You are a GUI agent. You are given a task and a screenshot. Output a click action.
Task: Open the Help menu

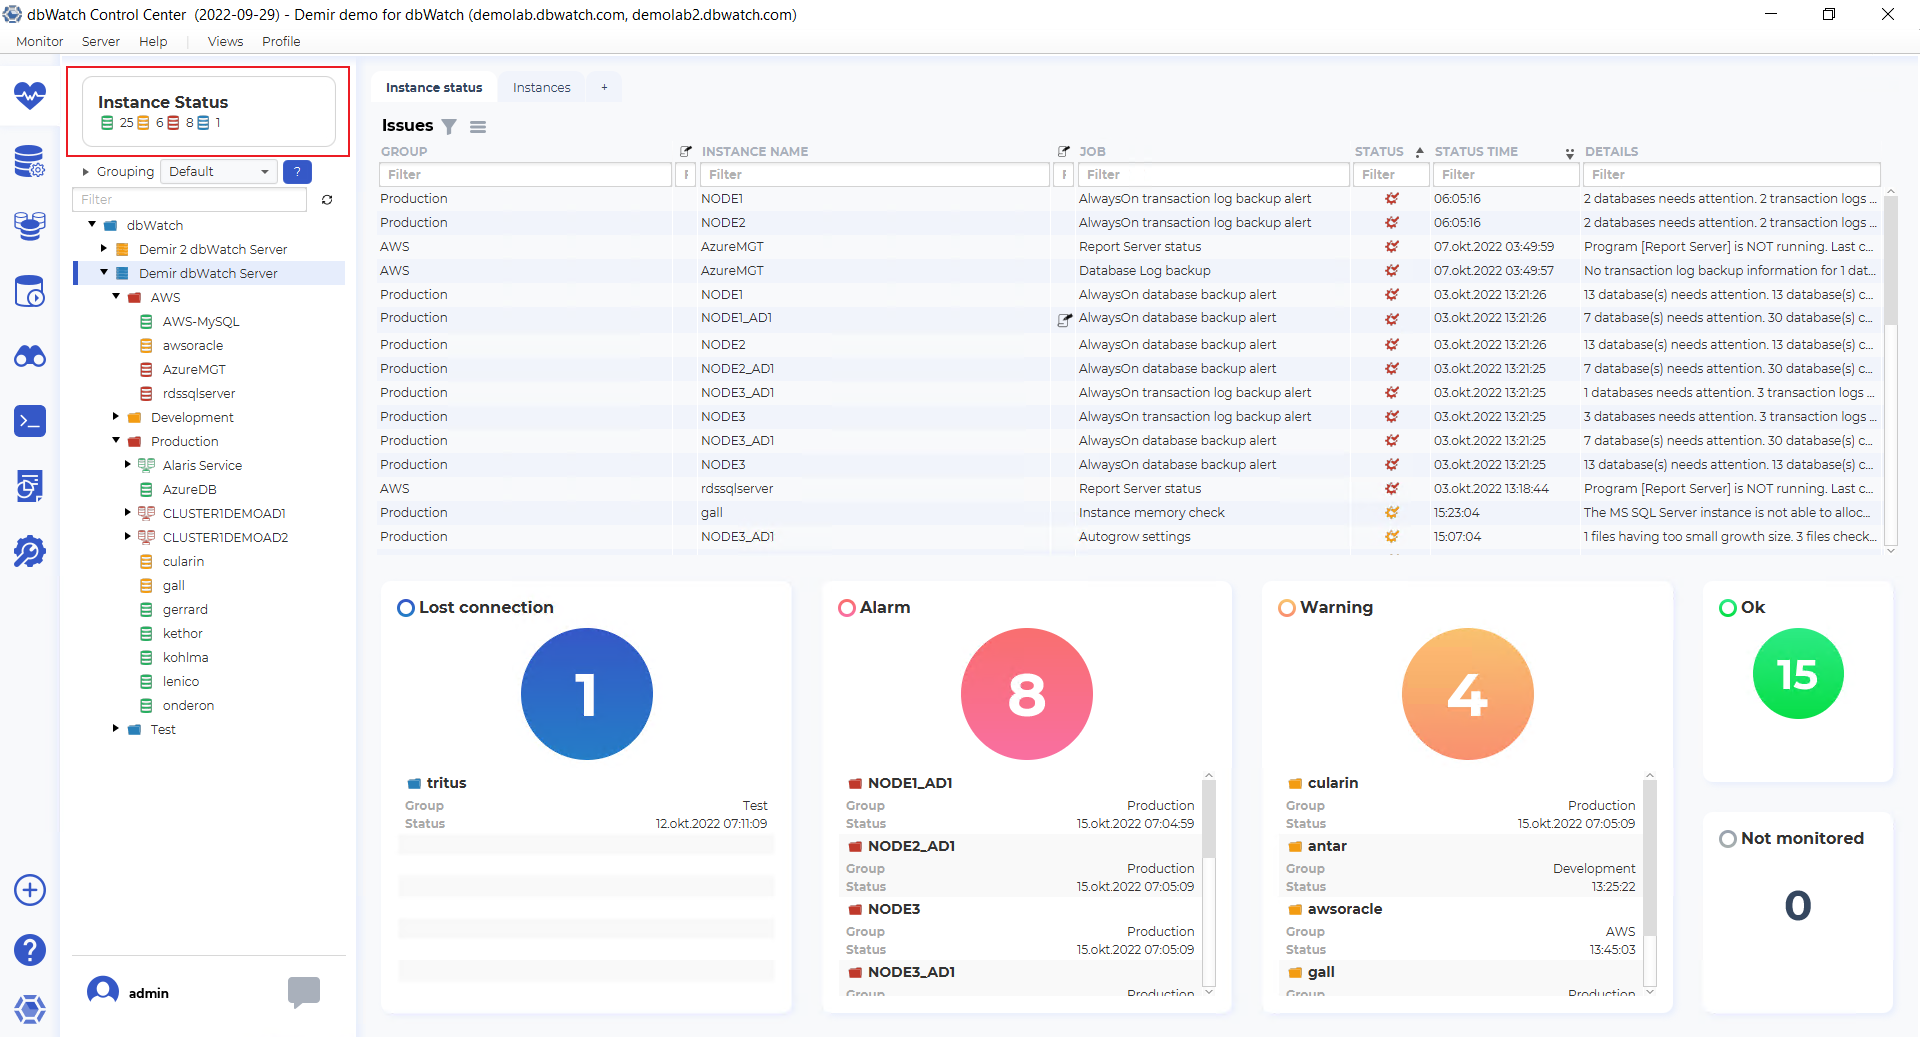coord(153,41)
